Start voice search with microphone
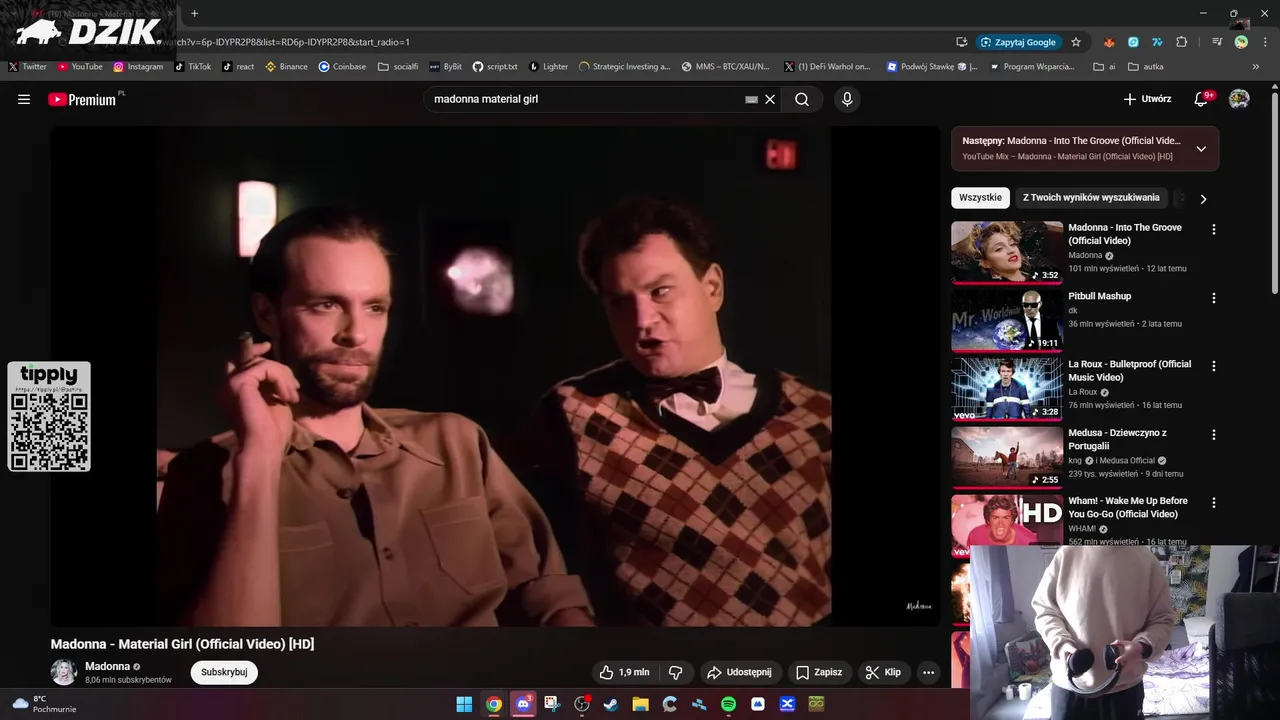Image resolution: width=1280 pixels, height=720 pixels. [x=847, y=99]
